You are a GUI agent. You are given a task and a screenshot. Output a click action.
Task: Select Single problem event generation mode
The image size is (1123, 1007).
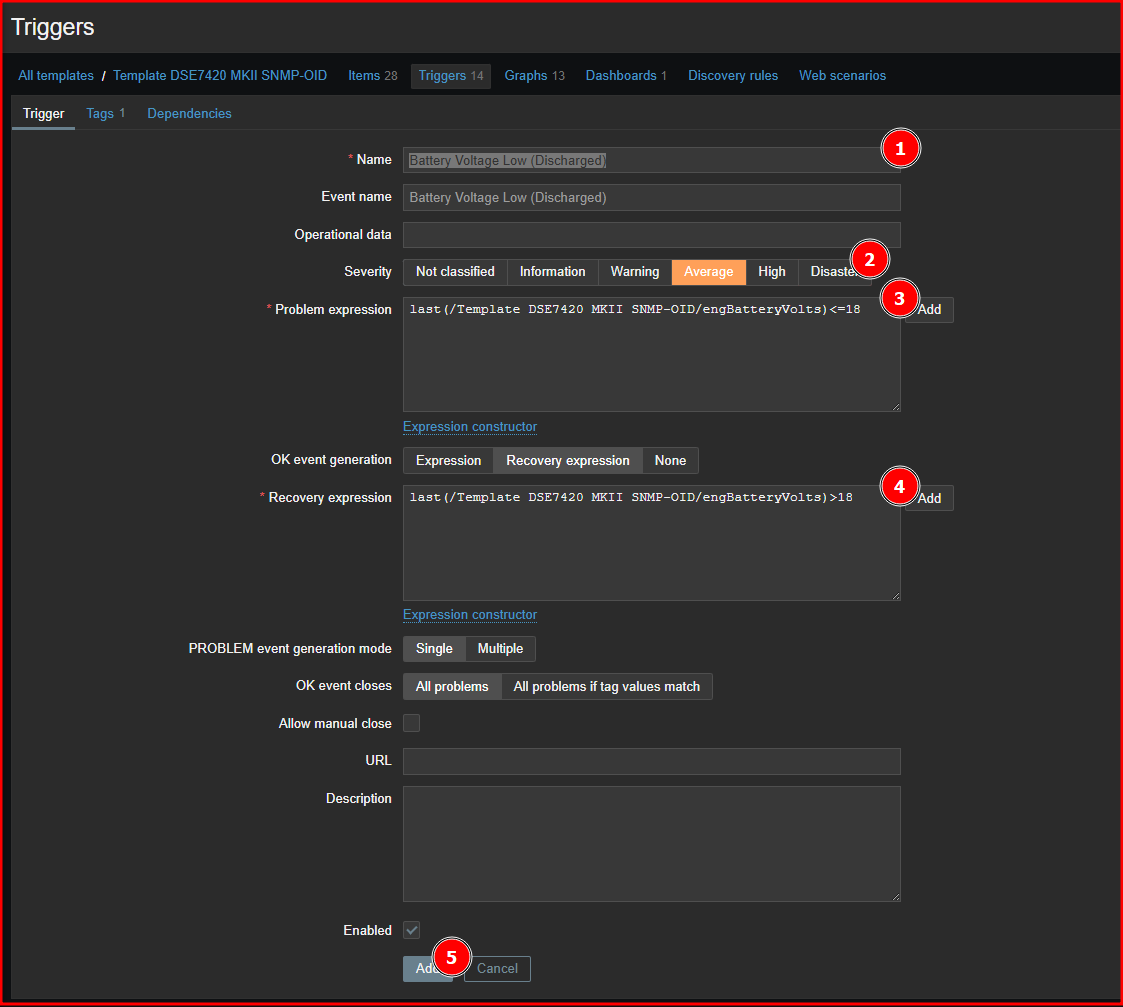(434, 649)
